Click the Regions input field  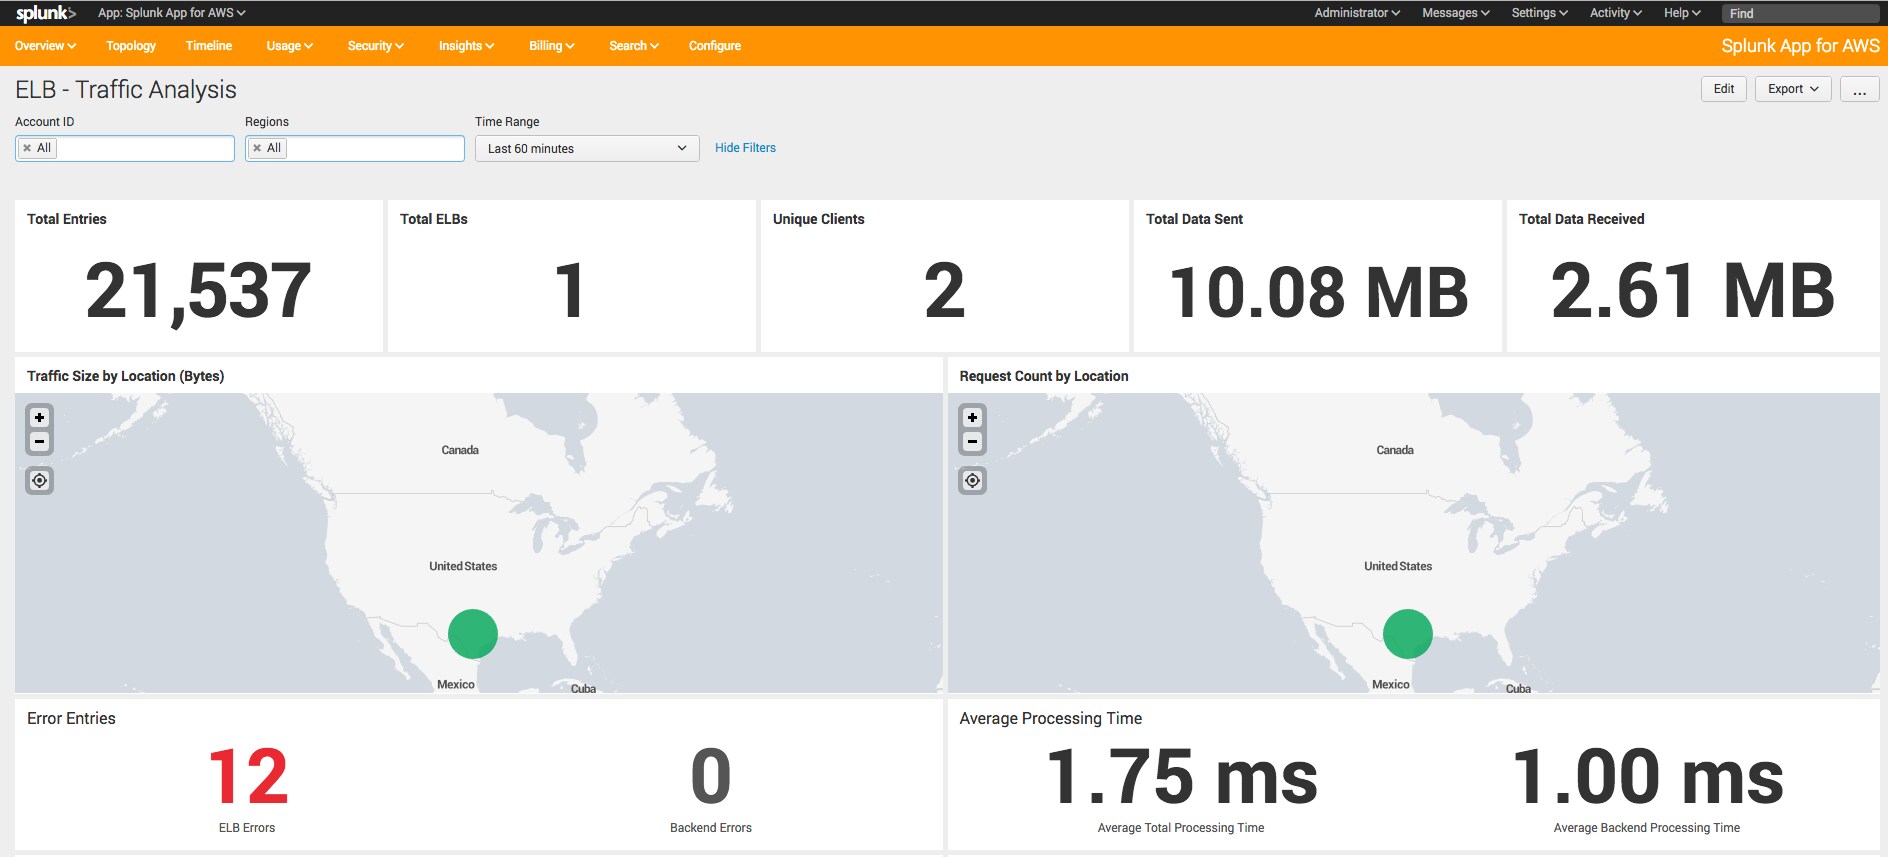(355, 148)
